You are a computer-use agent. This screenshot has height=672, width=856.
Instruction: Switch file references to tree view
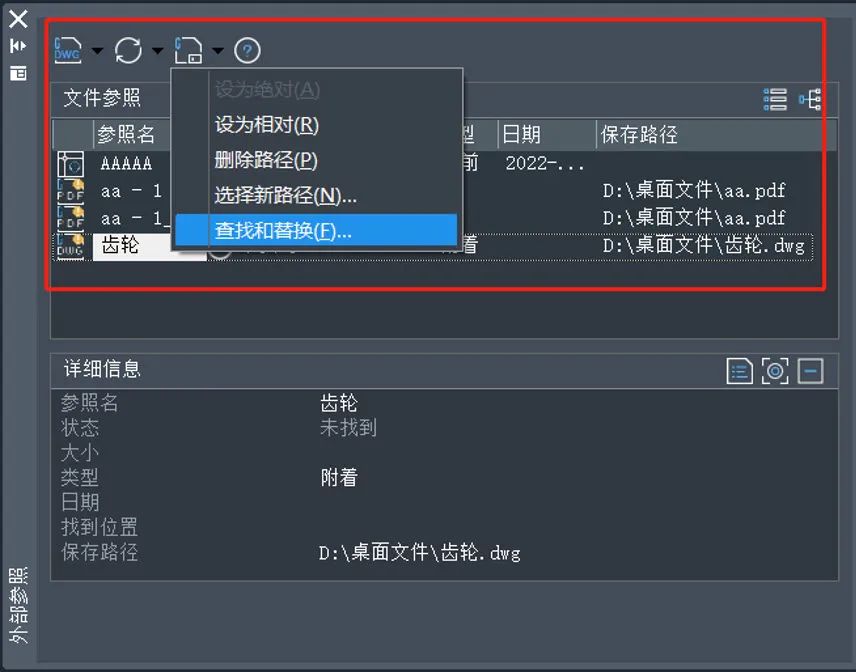pyautogui.click(x=810, y=98)
